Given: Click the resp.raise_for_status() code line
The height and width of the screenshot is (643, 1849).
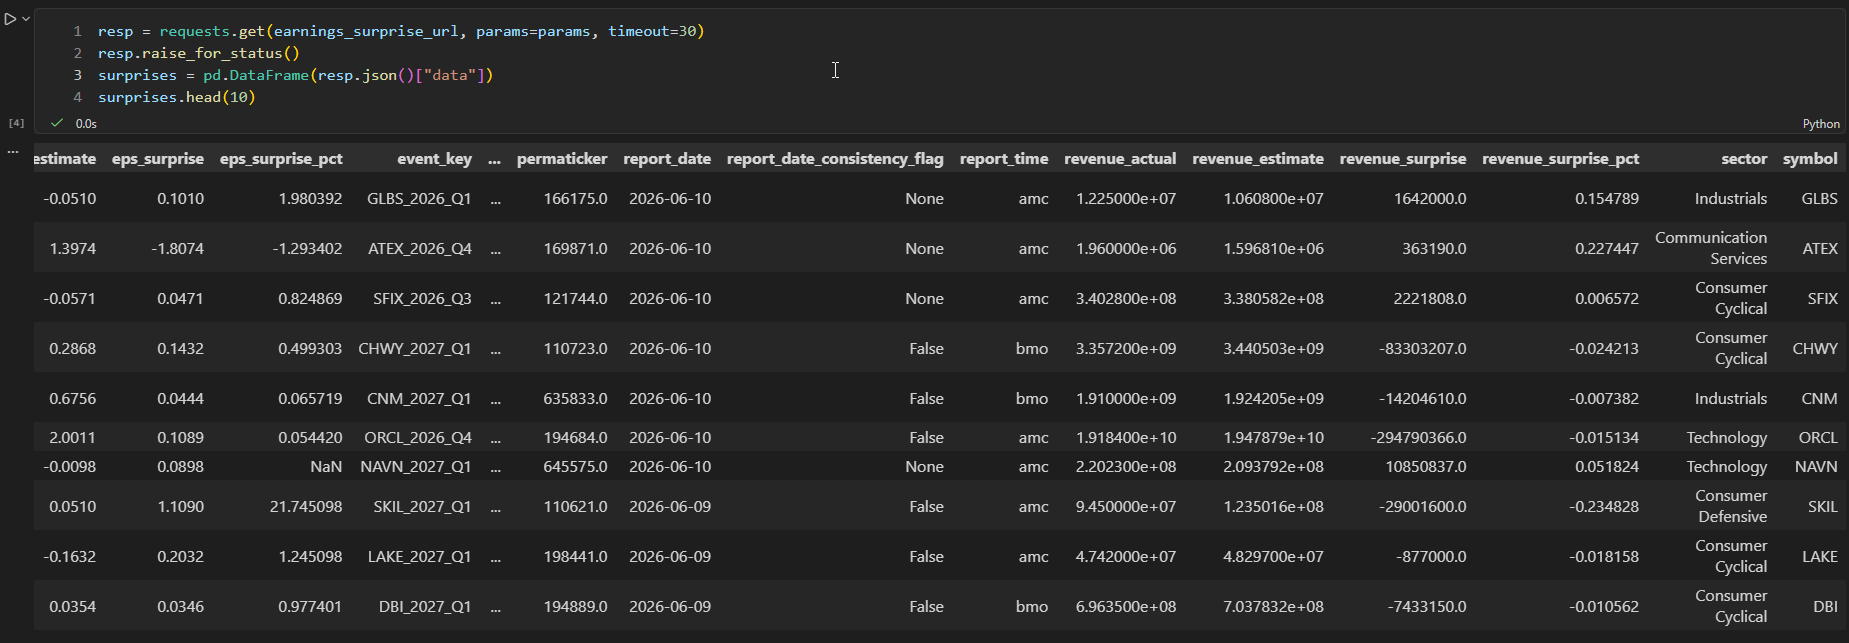Looking at the screenshot, I should (199, 53).
